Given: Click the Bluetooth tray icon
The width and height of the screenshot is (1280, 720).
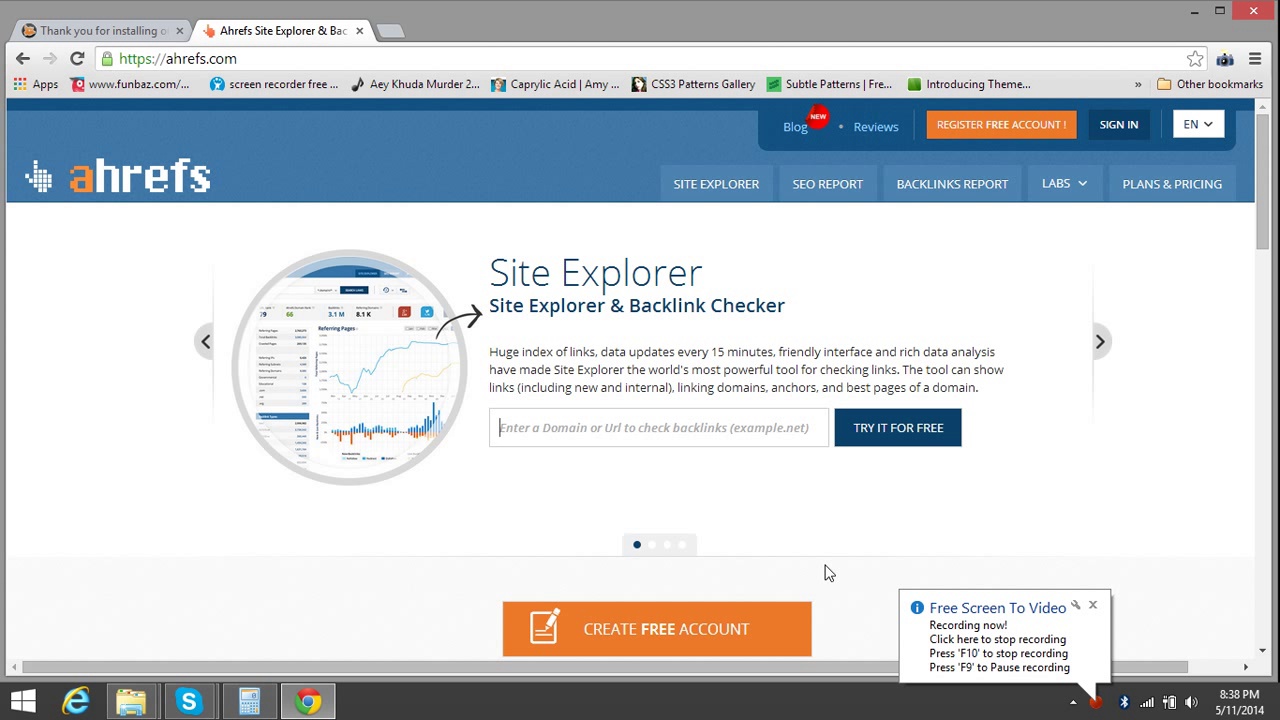Looking at the screenshot, I should (x=1124, y=703).
